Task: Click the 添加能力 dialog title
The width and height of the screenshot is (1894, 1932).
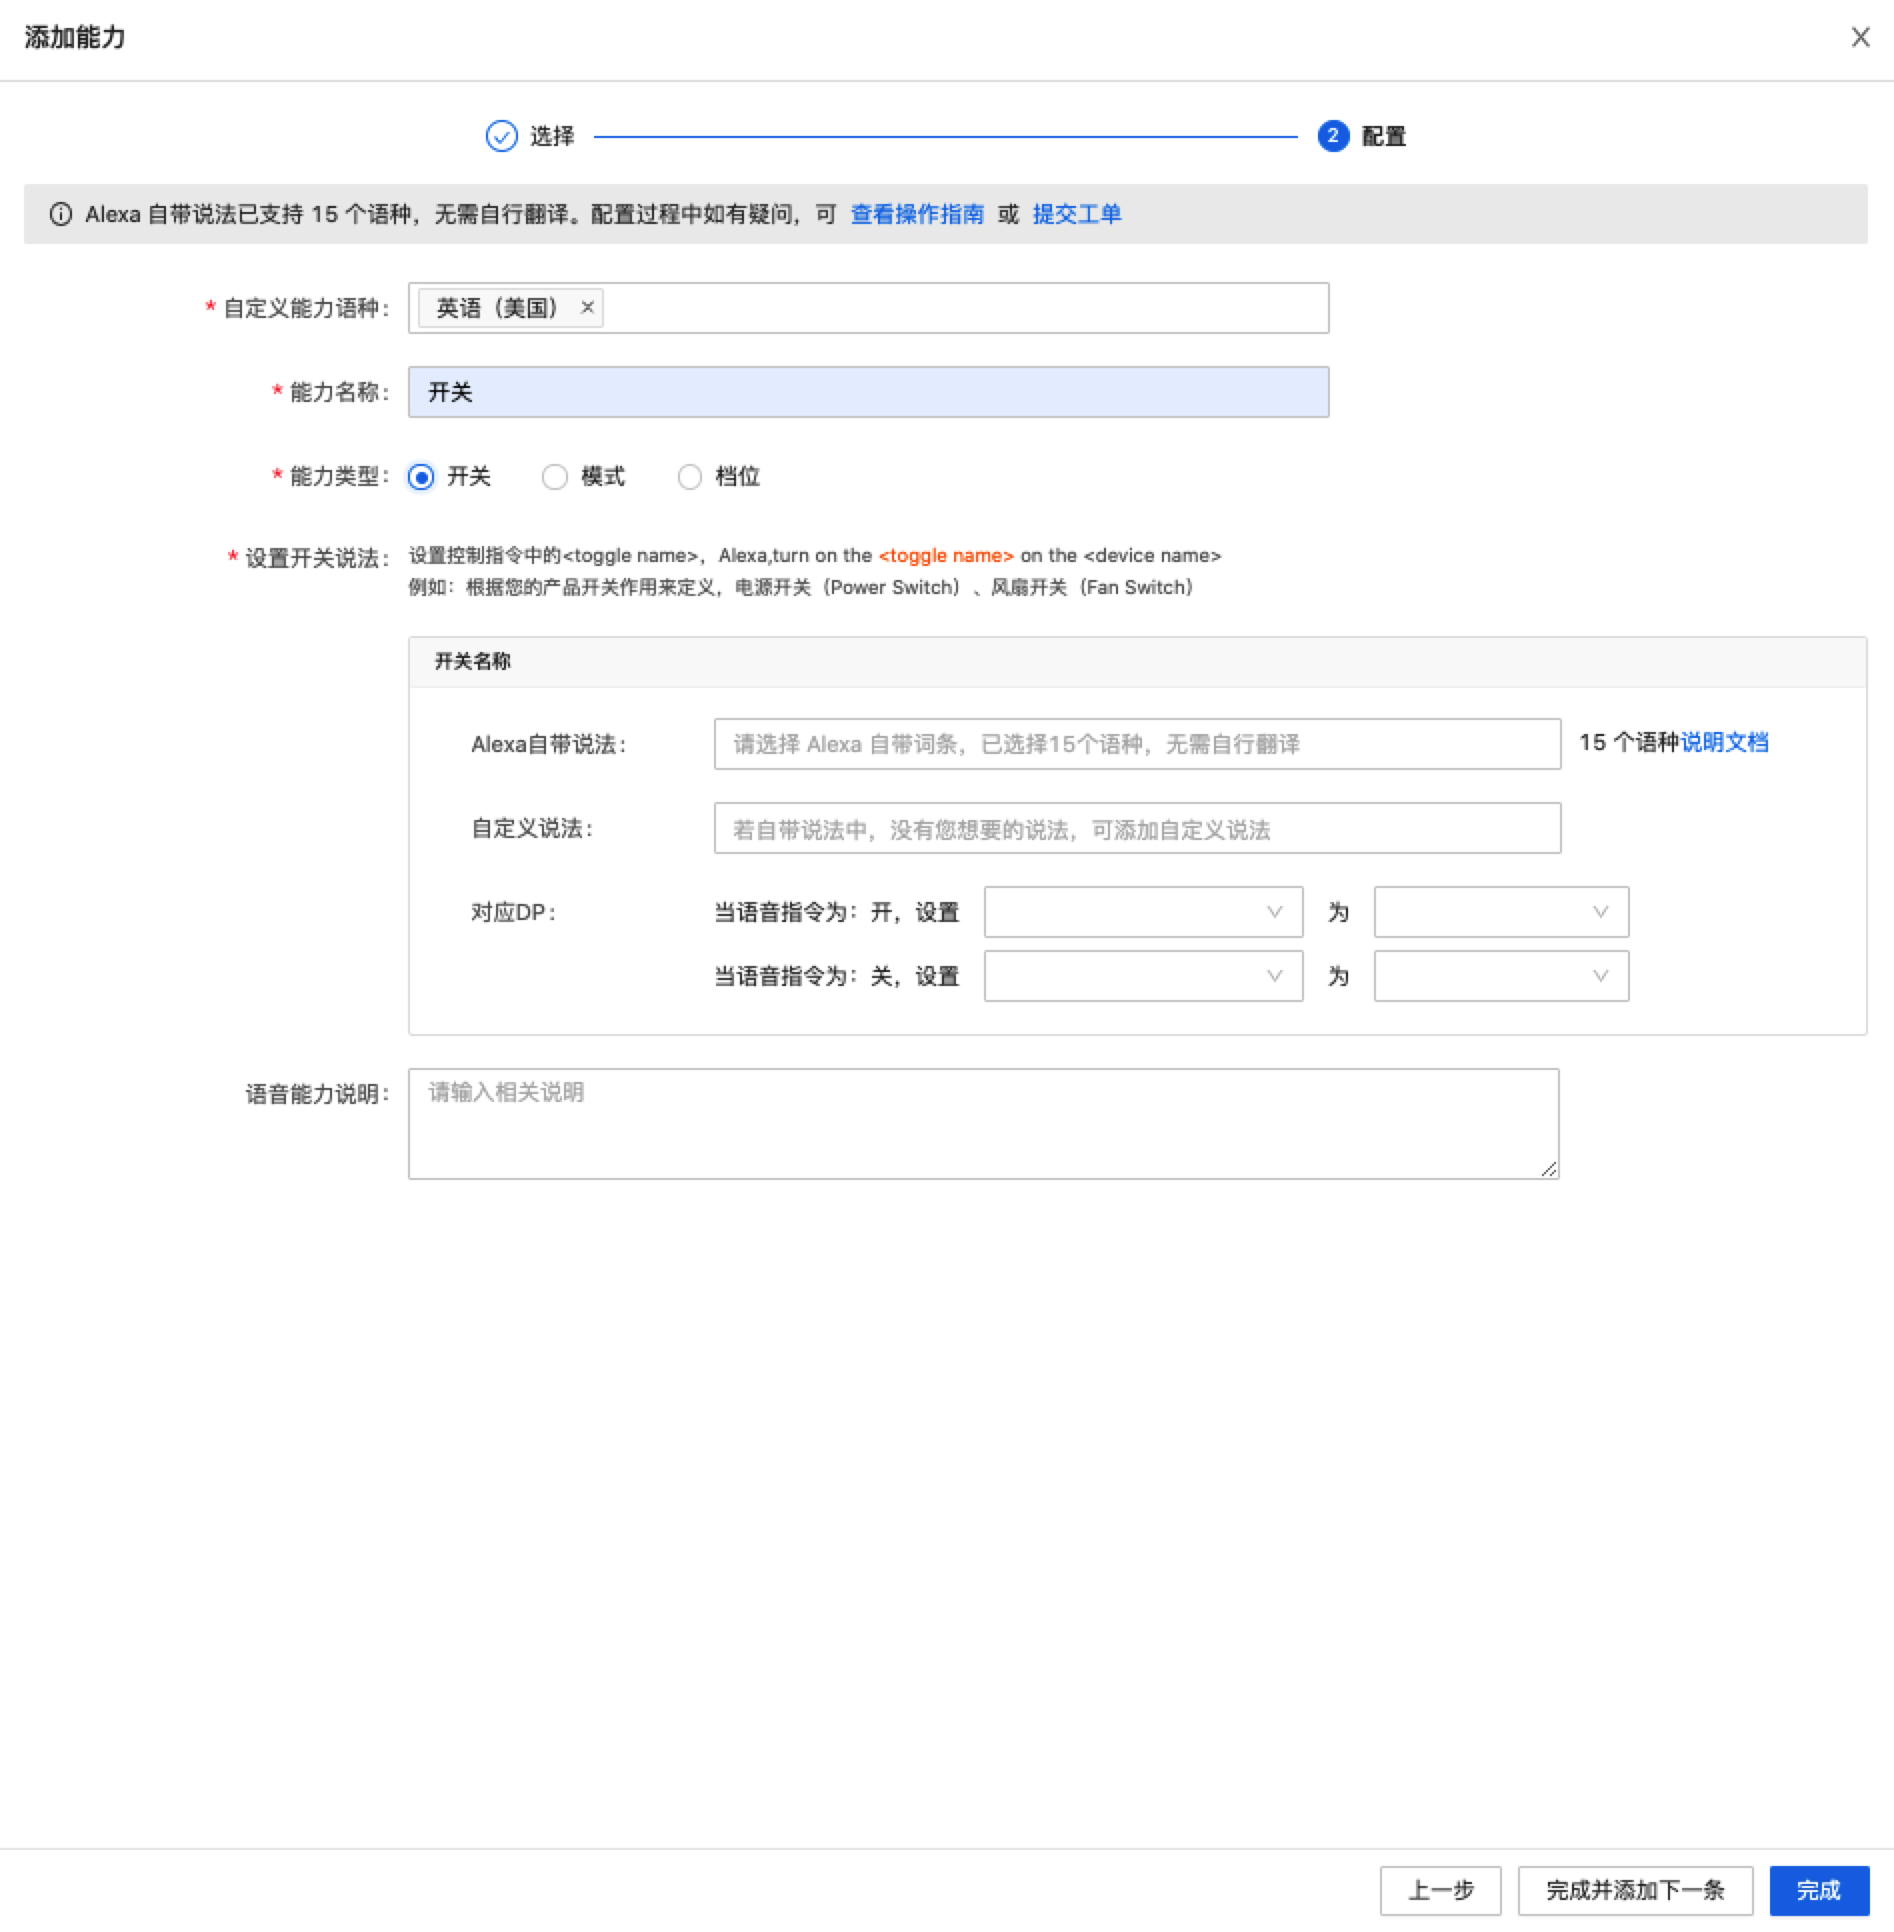Action: 75,37
